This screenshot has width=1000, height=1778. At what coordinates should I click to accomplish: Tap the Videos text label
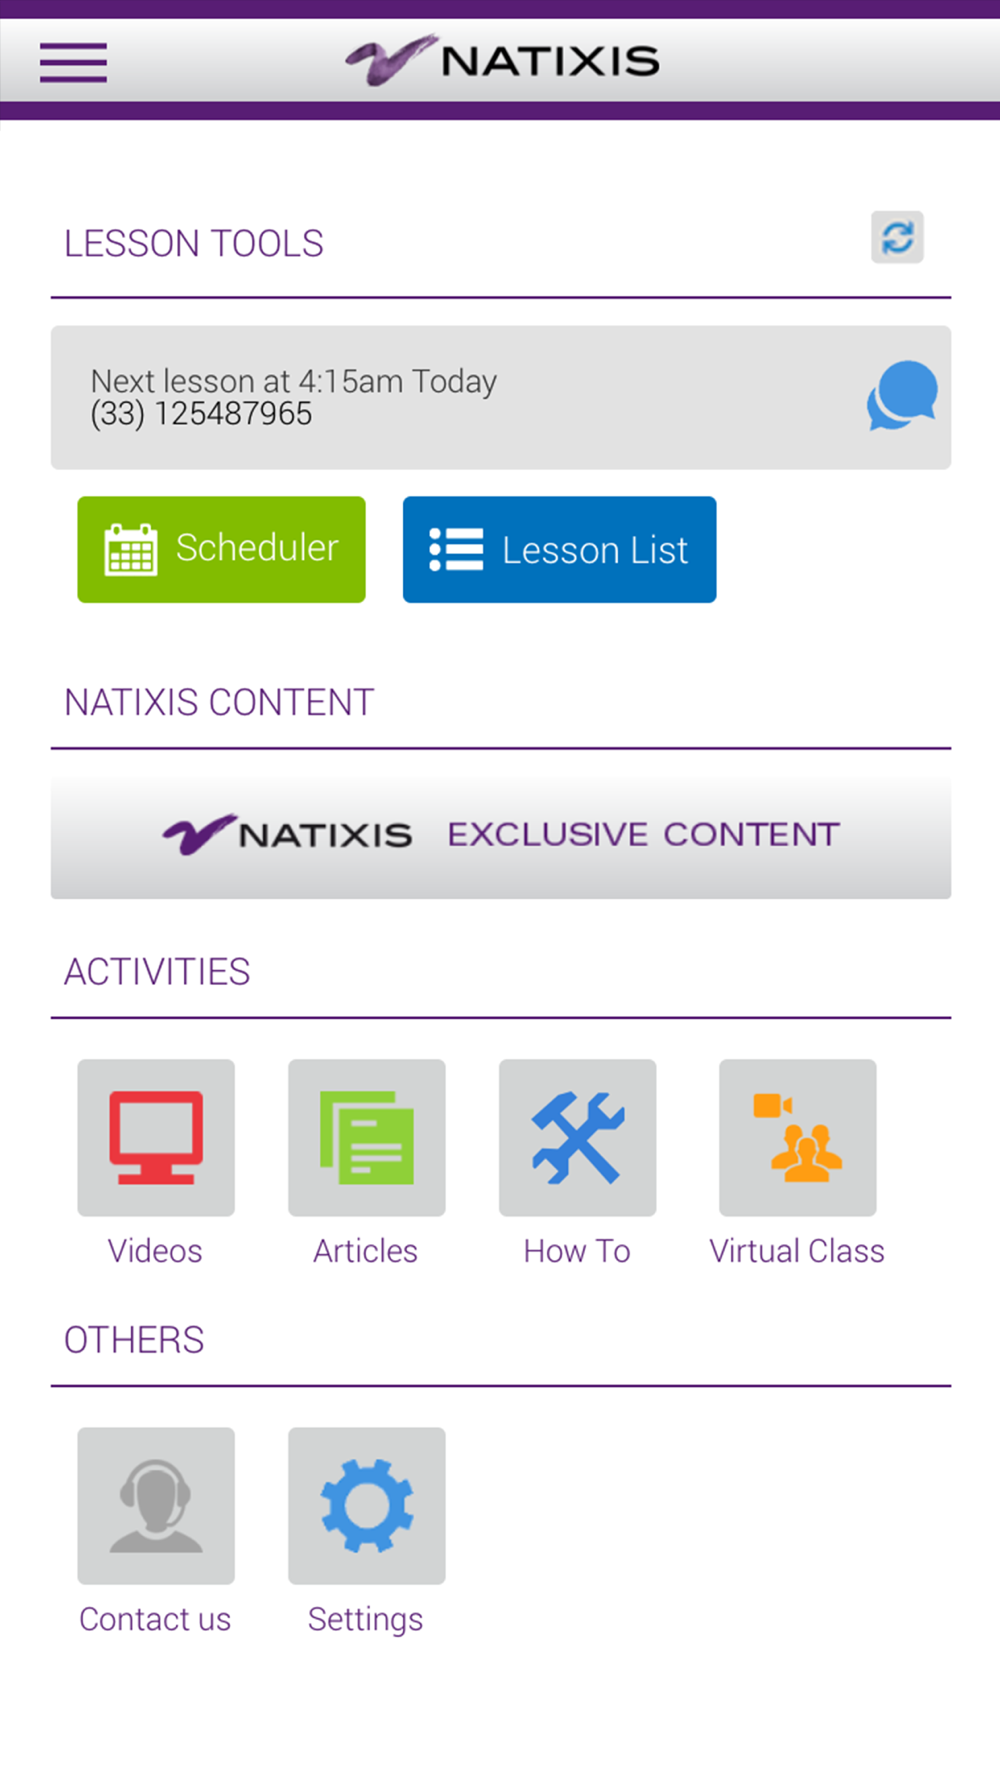[x=155, y=1251]
